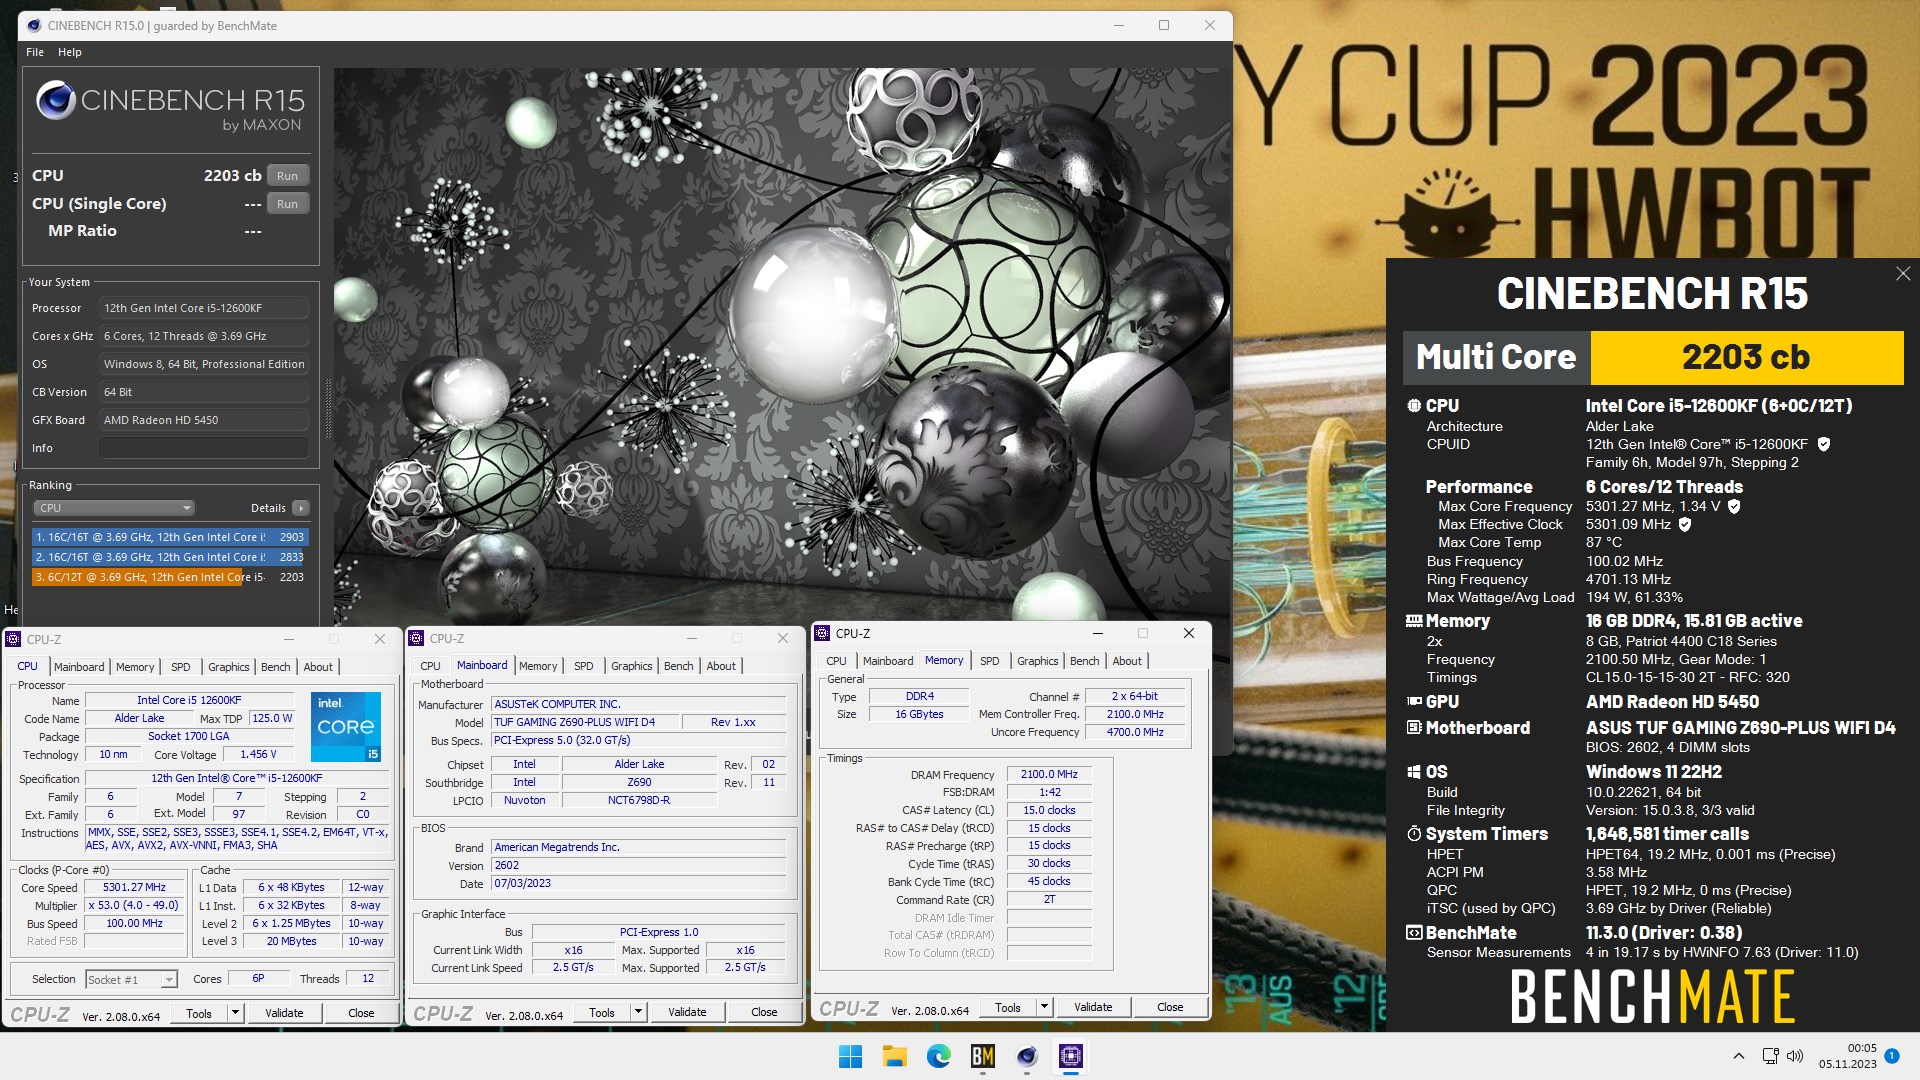Image resolution: width=1920 pixels, height=1080 pixels.
Task: Select CPU tab in Memory CPU-Z window
Action: click(836, 661)
